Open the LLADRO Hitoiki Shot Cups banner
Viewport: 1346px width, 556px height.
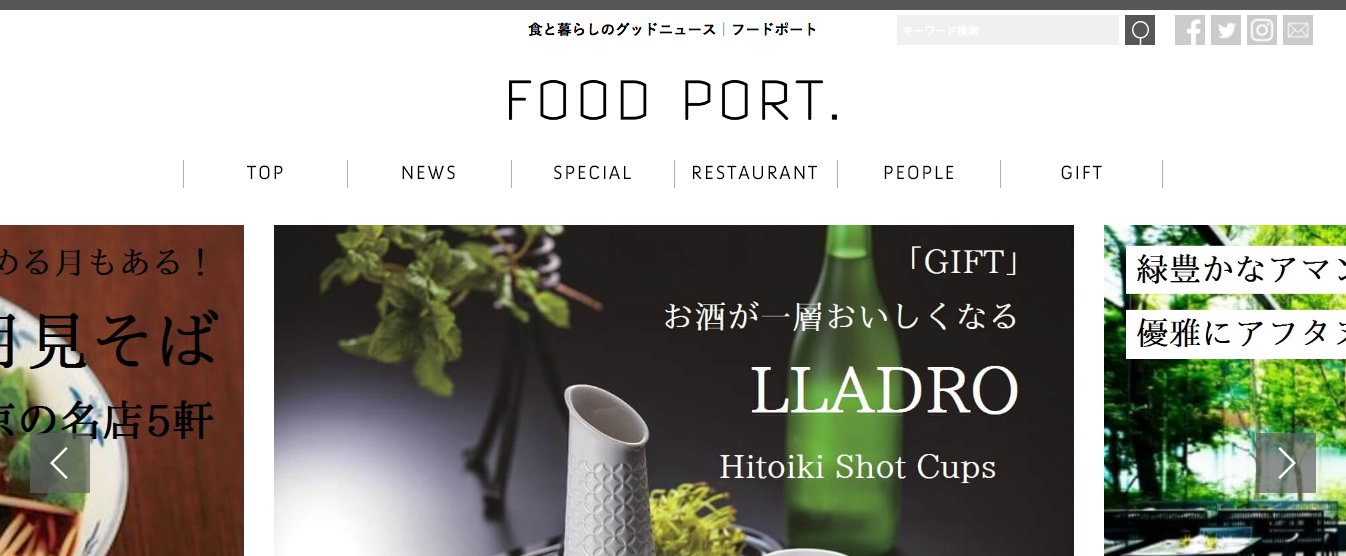(674, 390)
